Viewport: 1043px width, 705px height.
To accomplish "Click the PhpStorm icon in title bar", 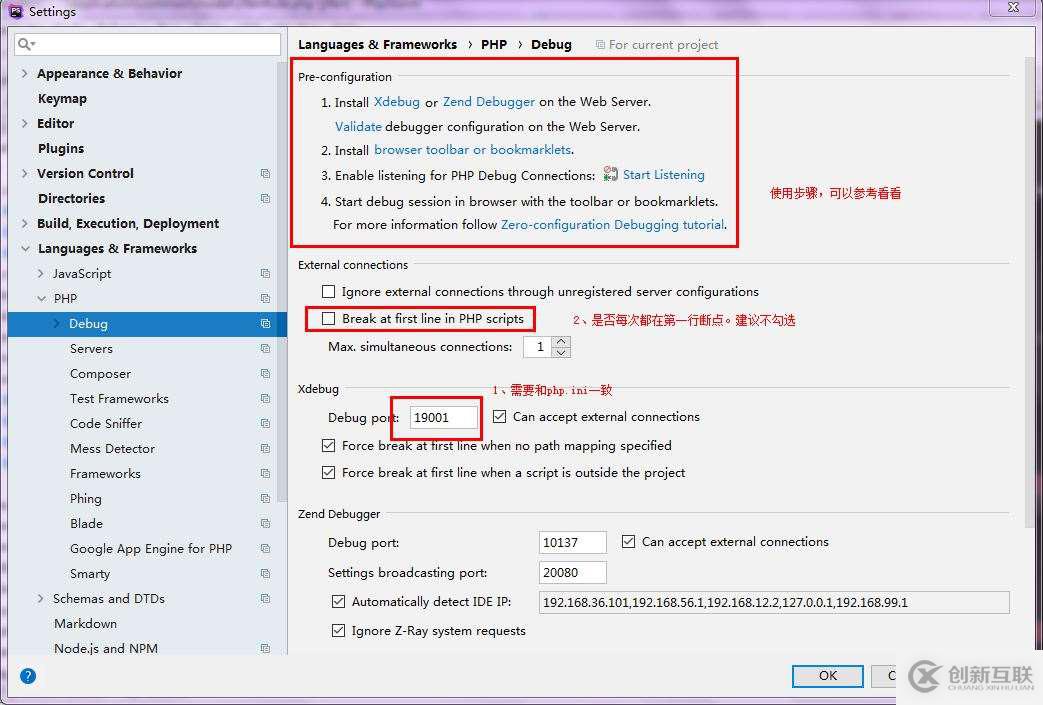I will click(15, 11).
